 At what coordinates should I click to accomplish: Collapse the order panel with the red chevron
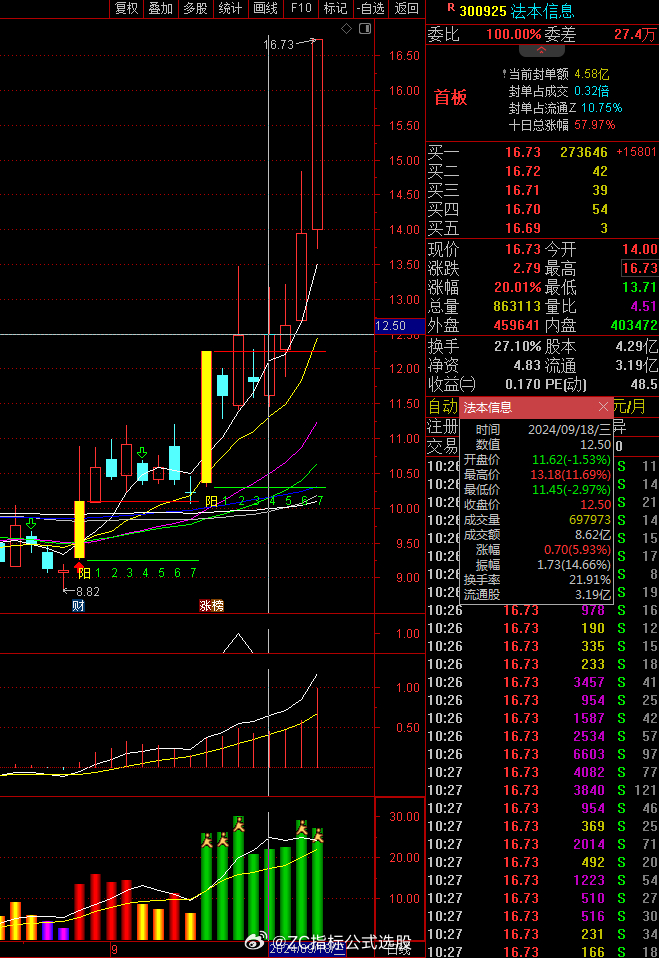pyautogui.click(x=542, y=50)
